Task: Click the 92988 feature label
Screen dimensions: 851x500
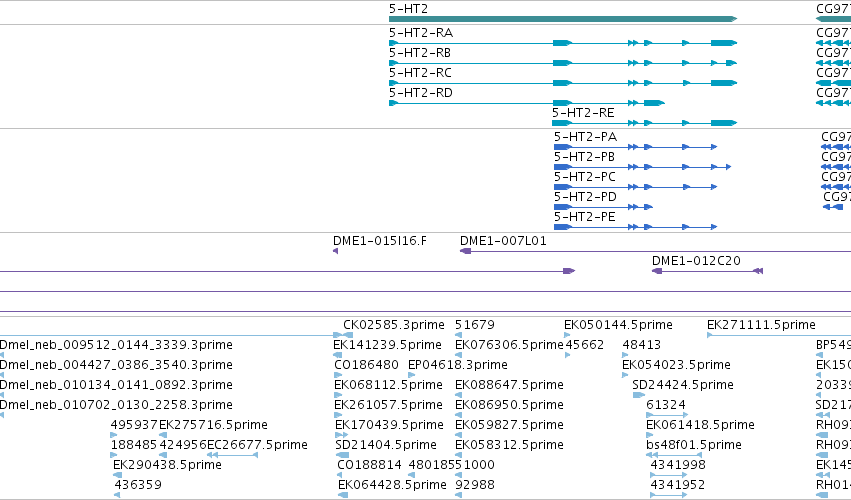Action: [475, 485]
